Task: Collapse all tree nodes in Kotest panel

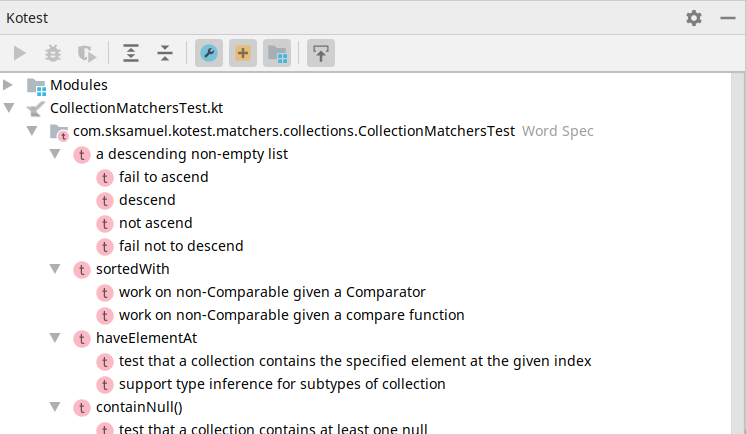Action: point(165,53)
